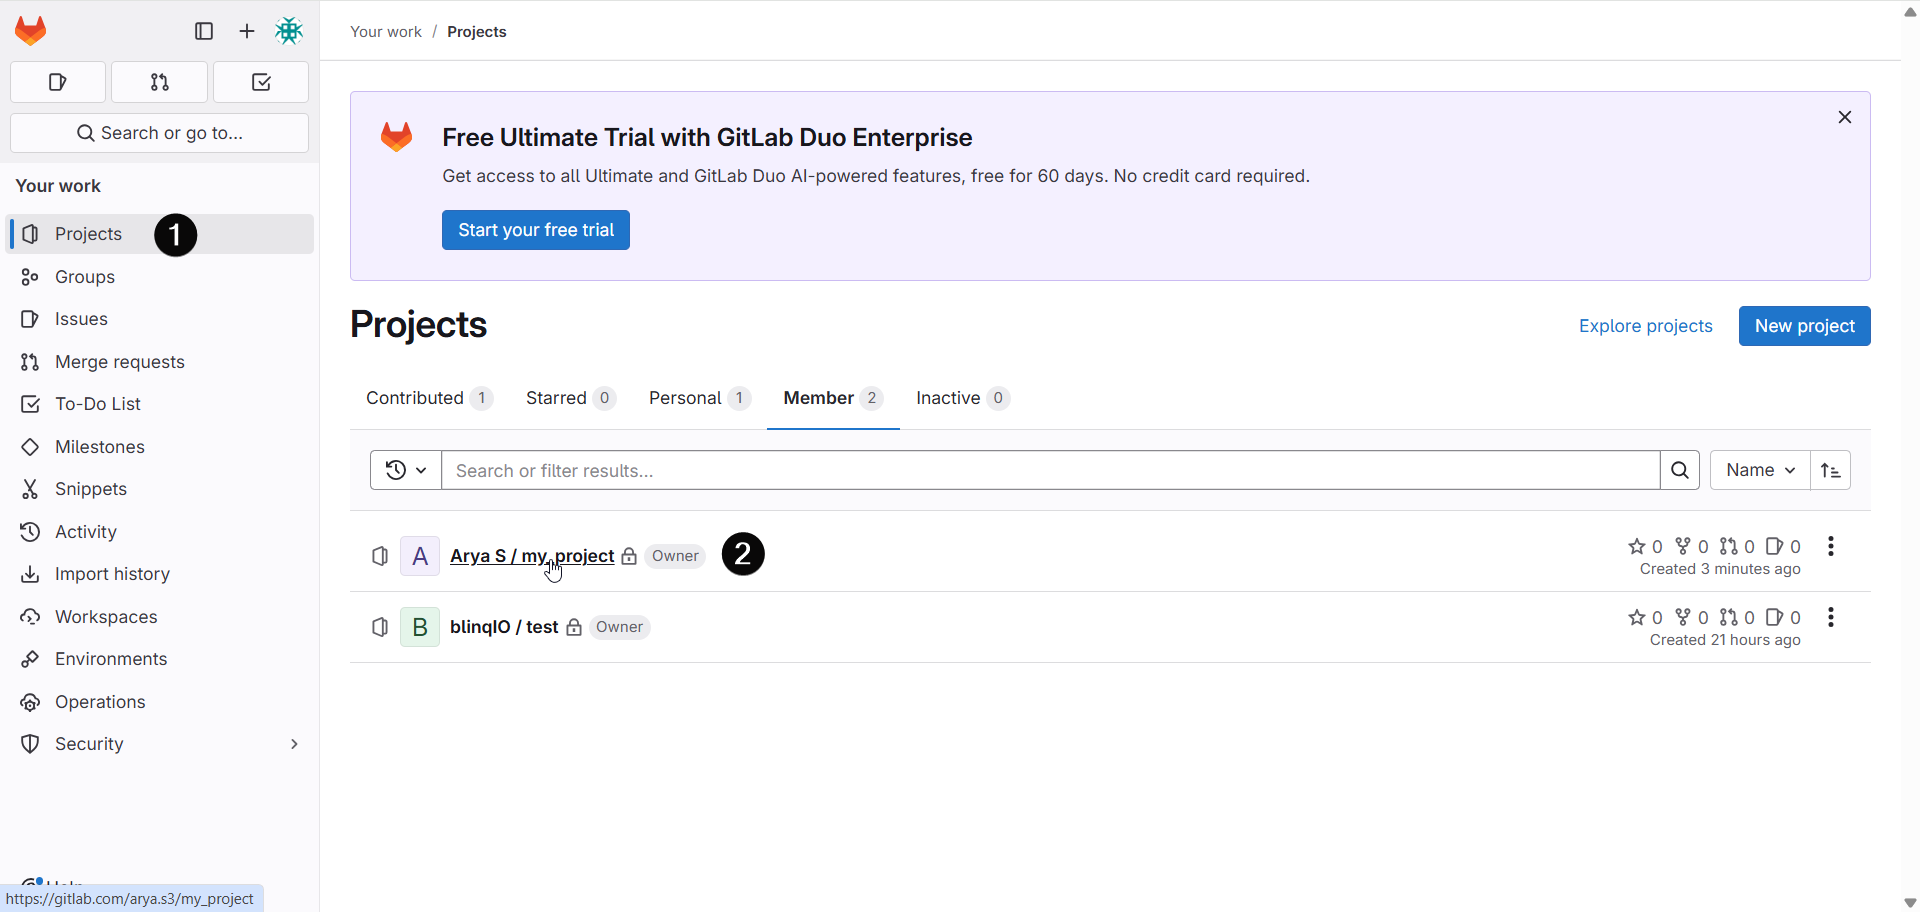Screen dimensions: 1920x912
Task: Collapse the navigation sidebar
Action: pos(203,31)
